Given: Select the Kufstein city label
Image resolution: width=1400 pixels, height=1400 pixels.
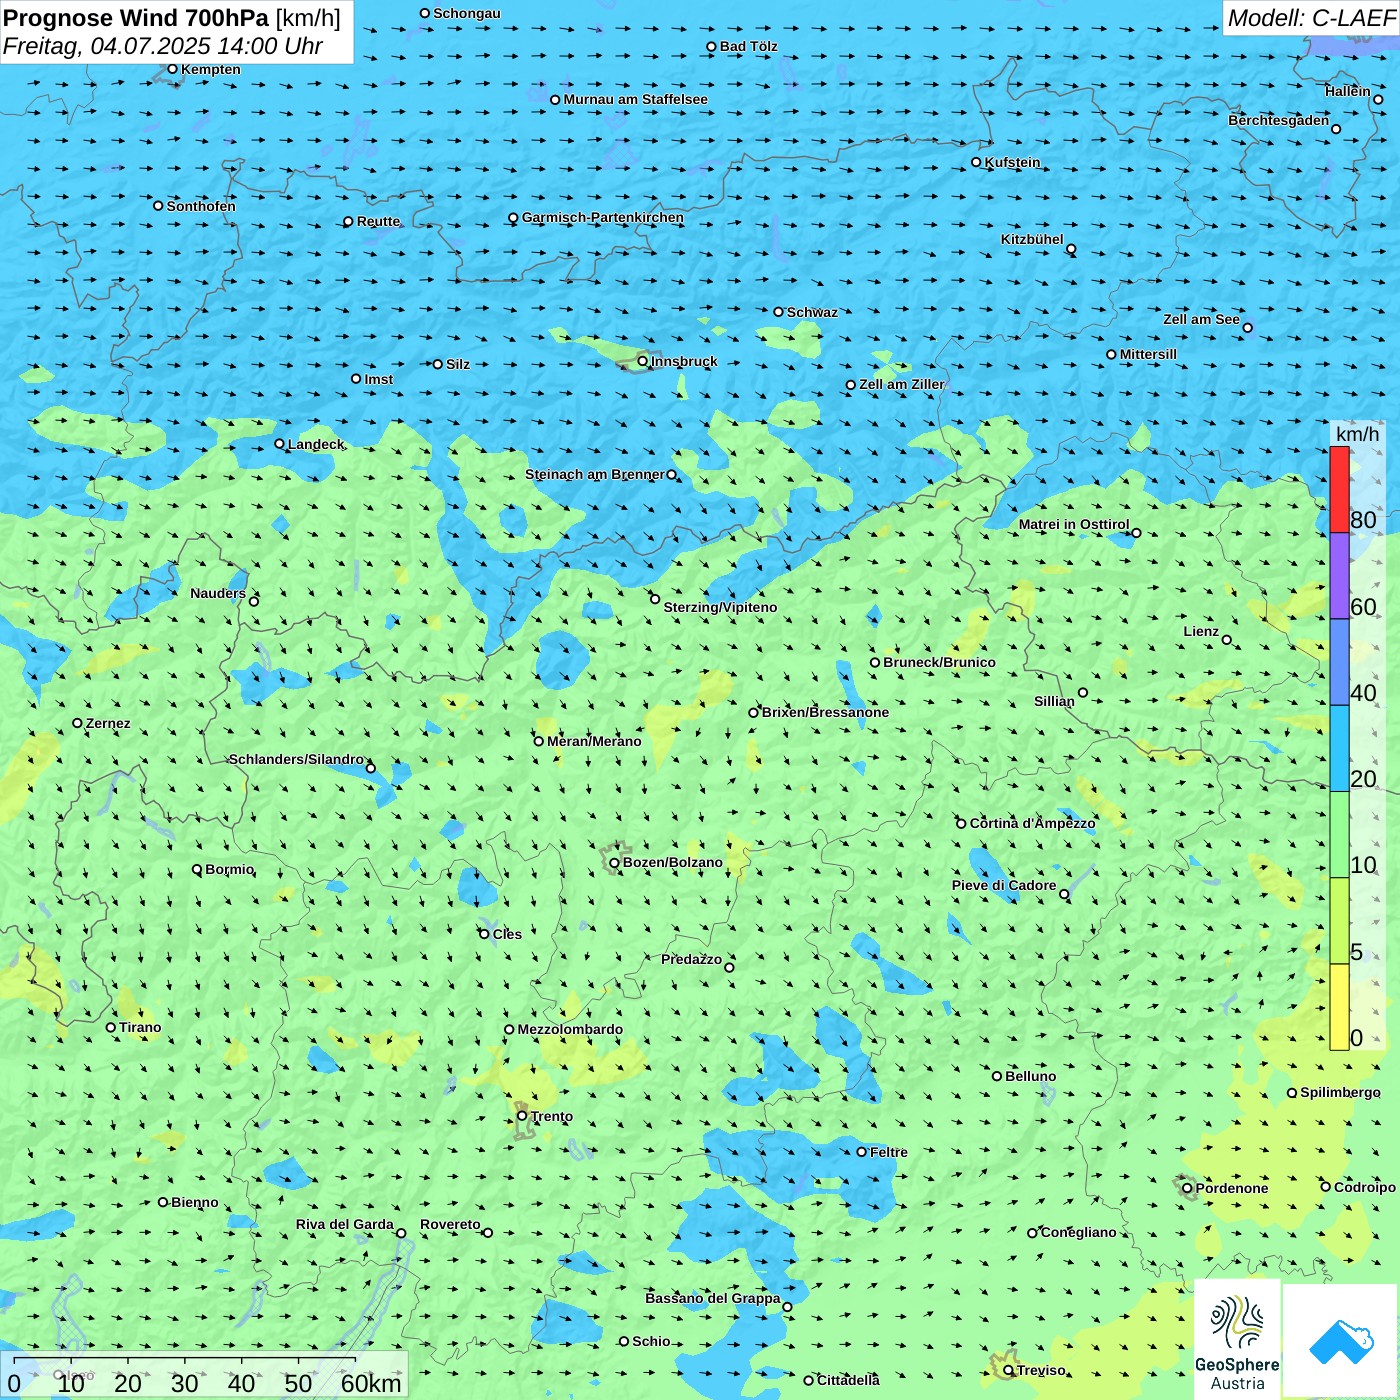Looking at the screenshot, I should point(1012,163).
